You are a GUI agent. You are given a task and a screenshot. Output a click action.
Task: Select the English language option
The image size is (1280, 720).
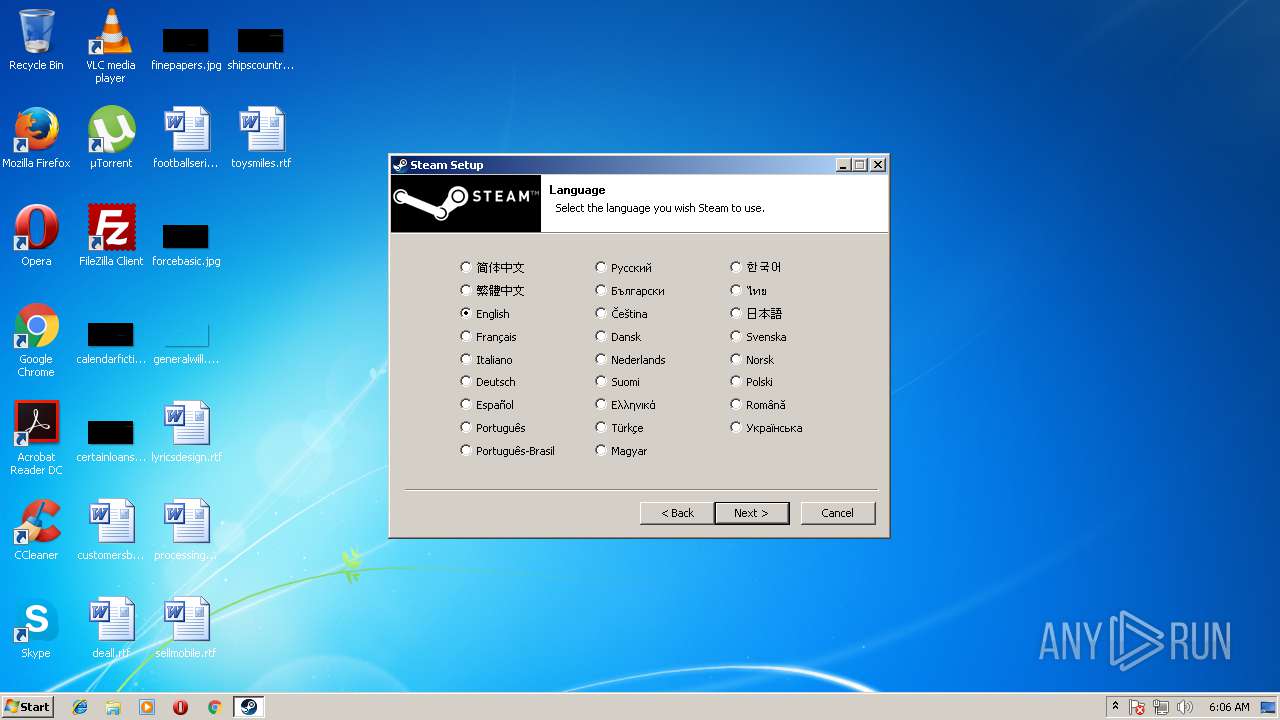click(485, 313)
